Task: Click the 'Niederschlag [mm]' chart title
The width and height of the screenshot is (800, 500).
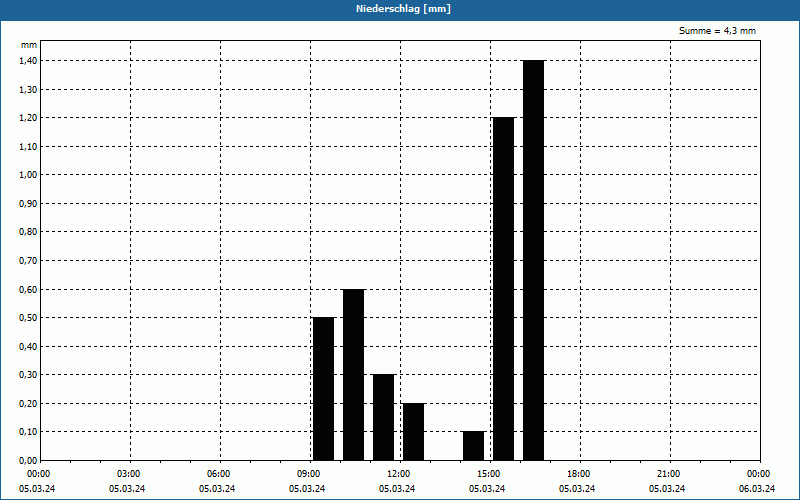Action: tap(403, 9)
